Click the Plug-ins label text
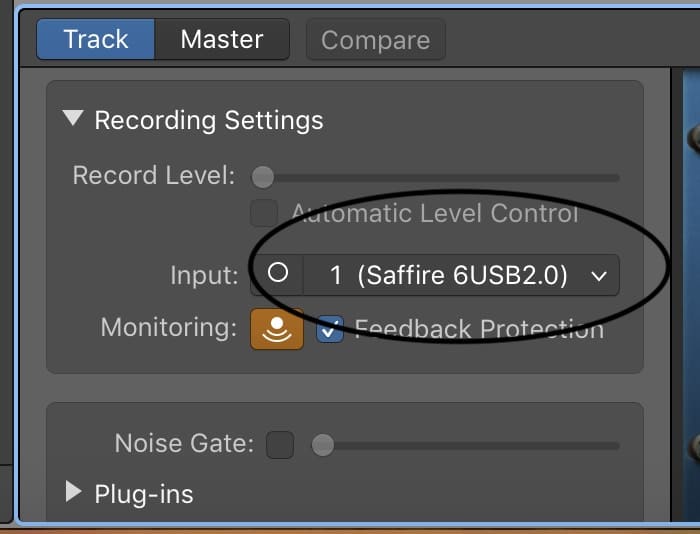Viewport: 700px width, 534px height. click(x=144, y=494)
